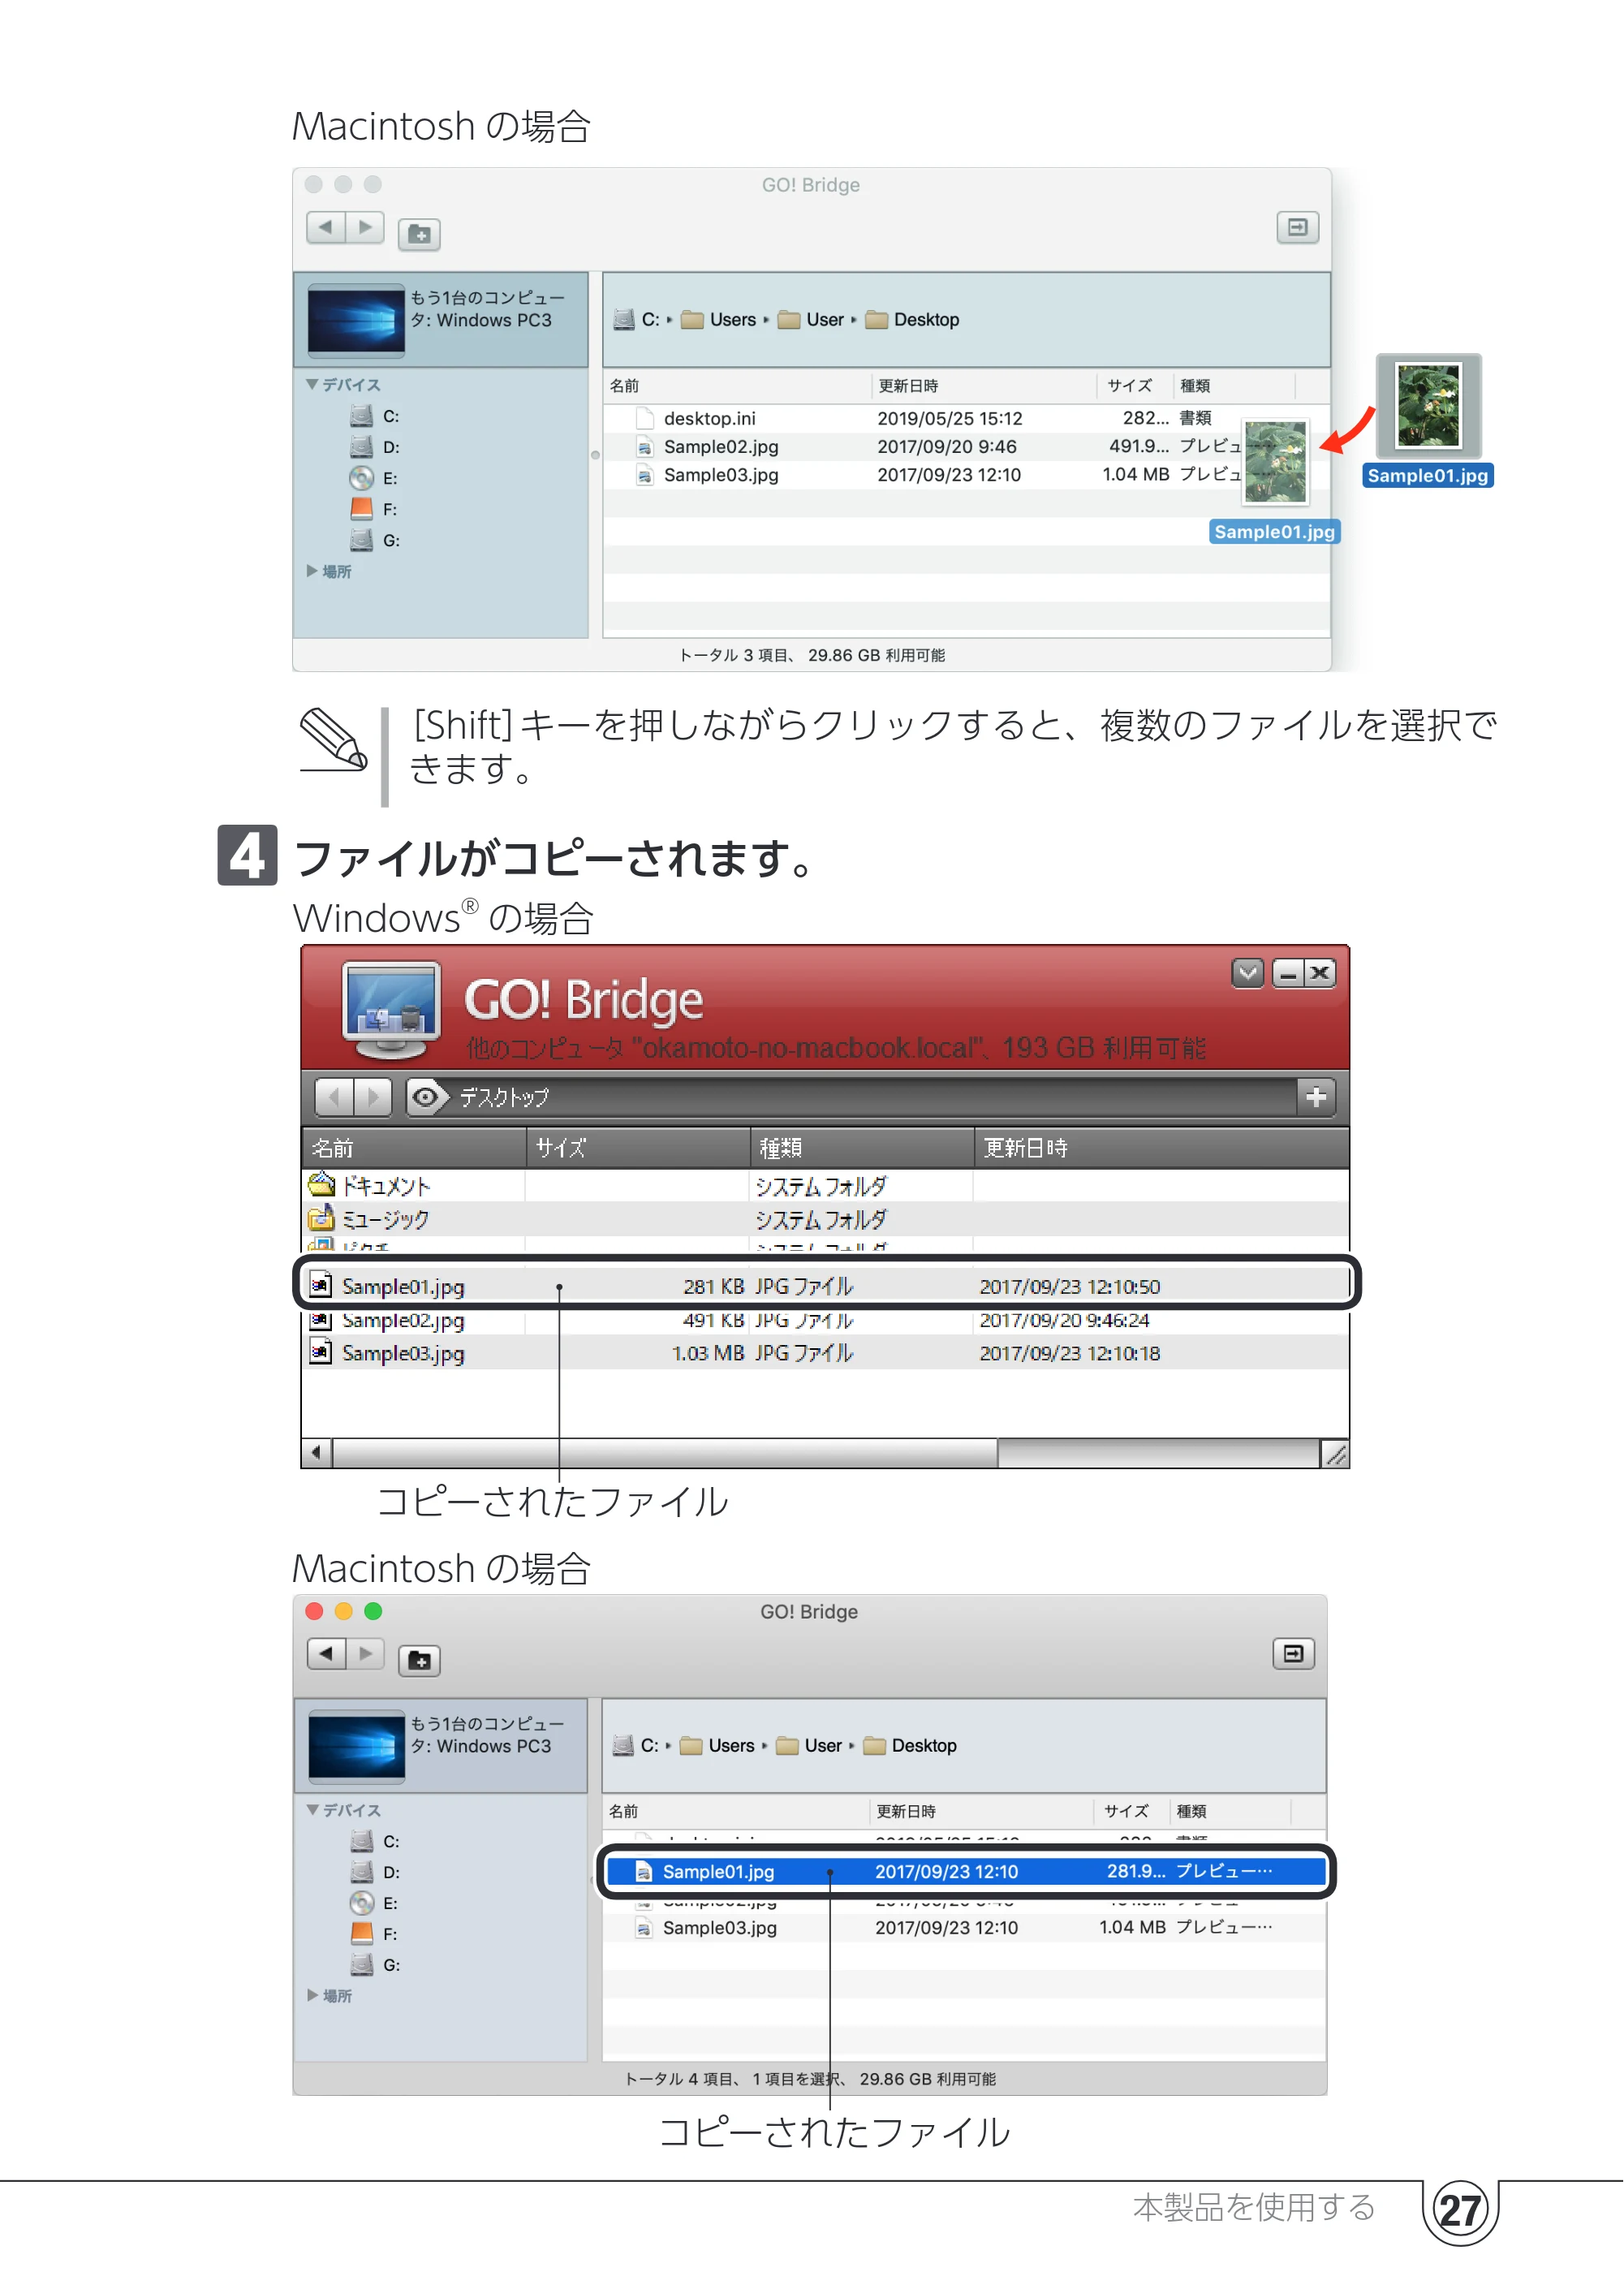Click 種類 column header in Windows GO! Bridge

click(x=863, y=1148)
